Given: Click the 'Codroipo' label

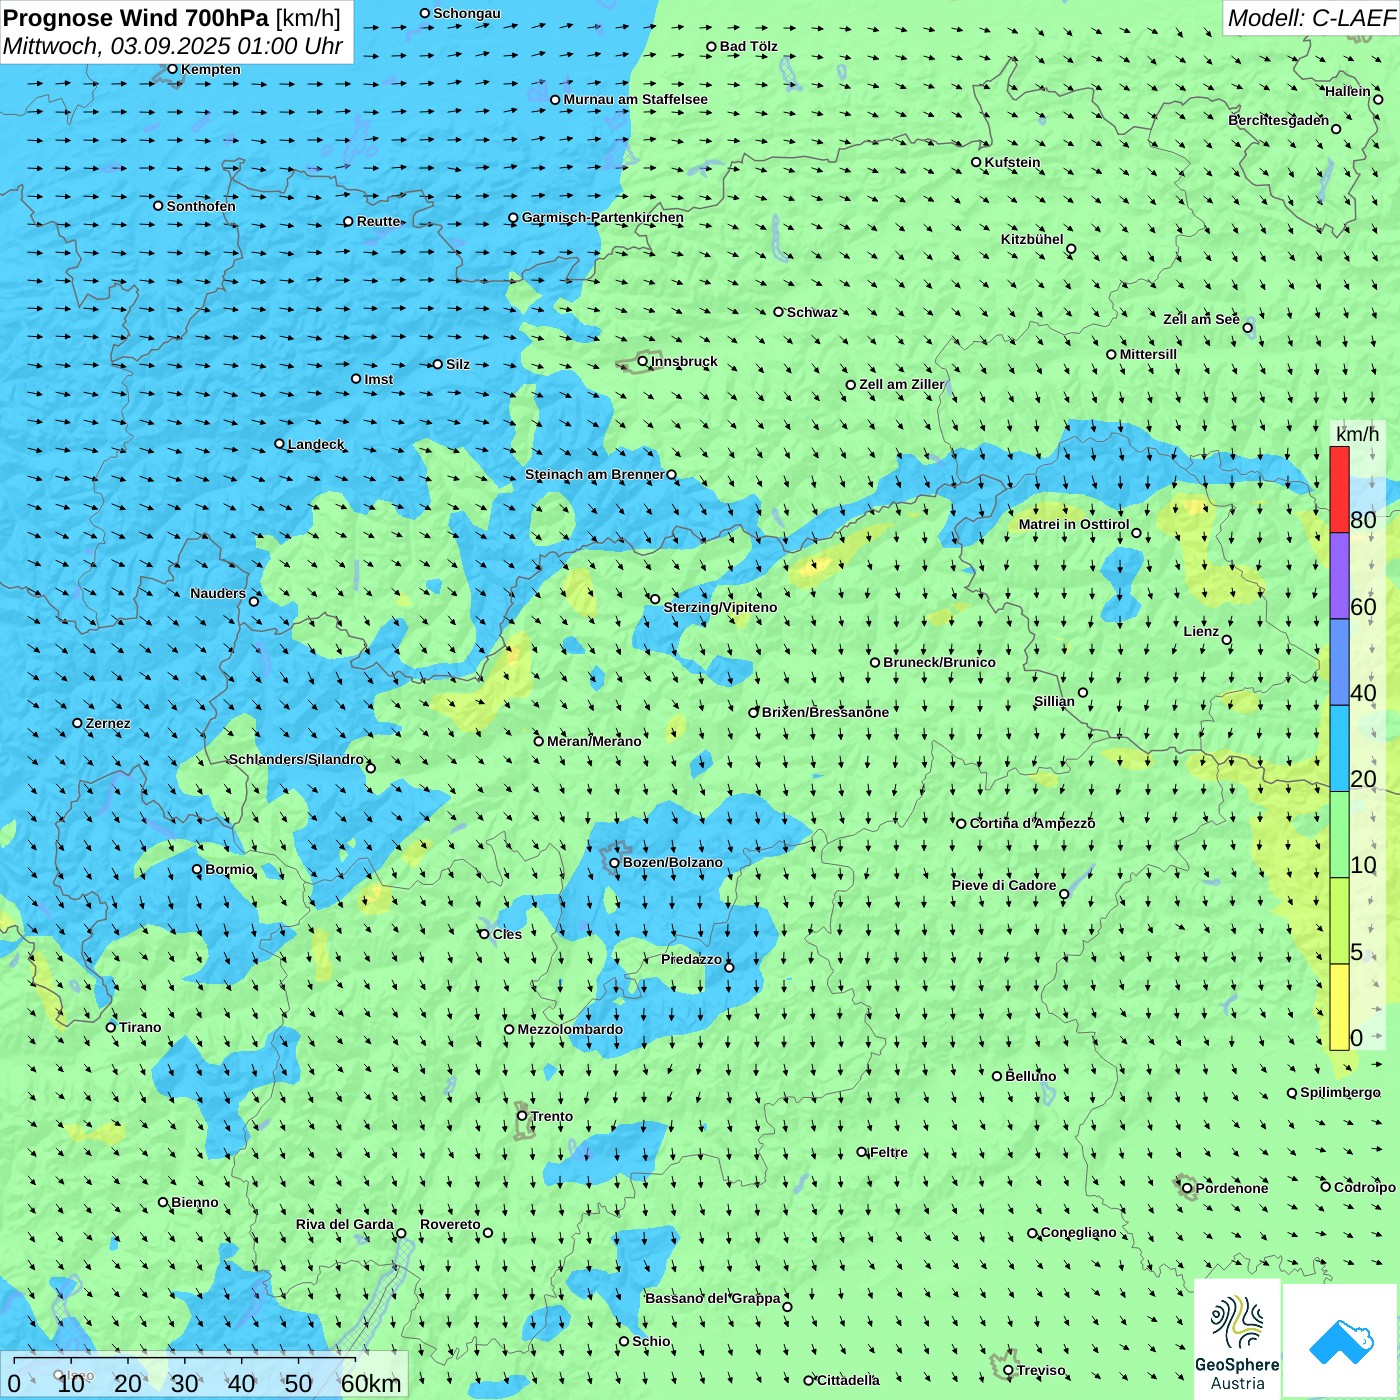Looking at the screenshot, I should [x=1365, y=1187].
